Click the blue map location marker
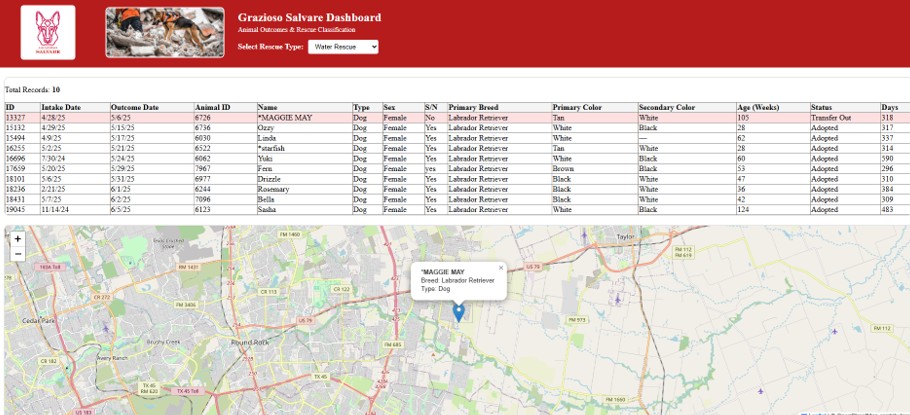The width and height of the screenshot is (910, 415). point(459,312)
